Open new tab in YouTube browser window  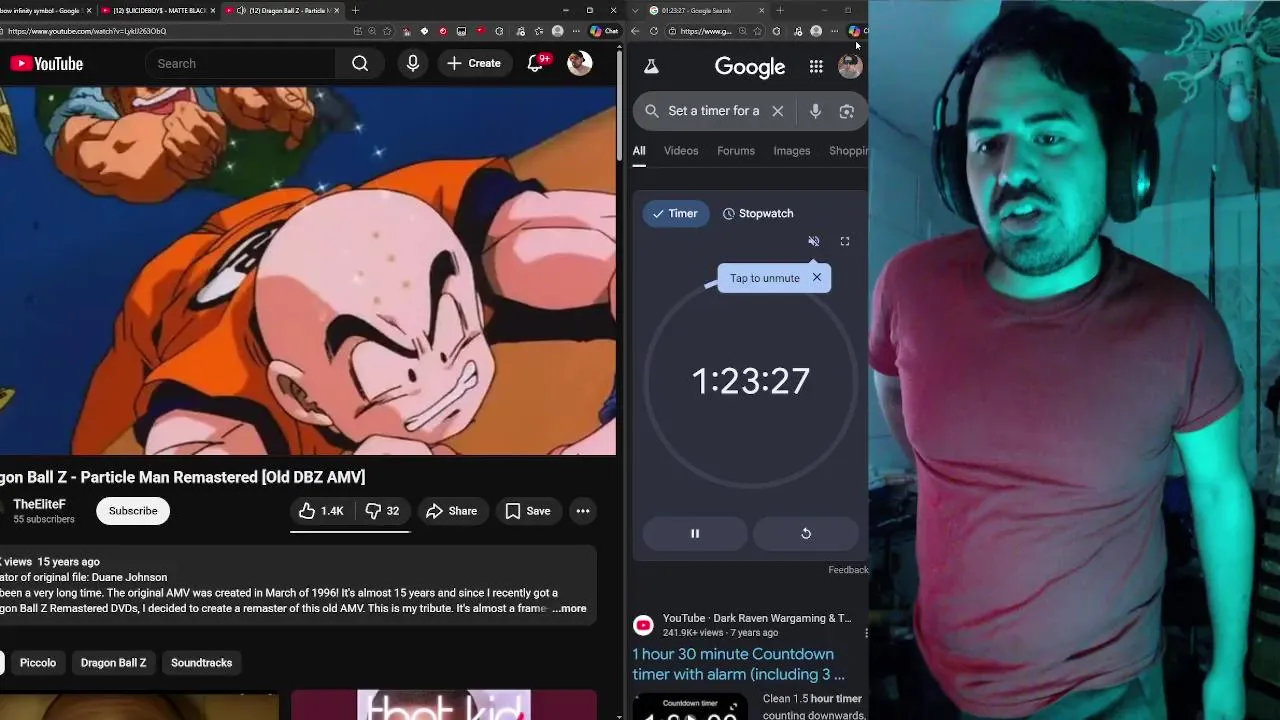(x=355, y=10)
